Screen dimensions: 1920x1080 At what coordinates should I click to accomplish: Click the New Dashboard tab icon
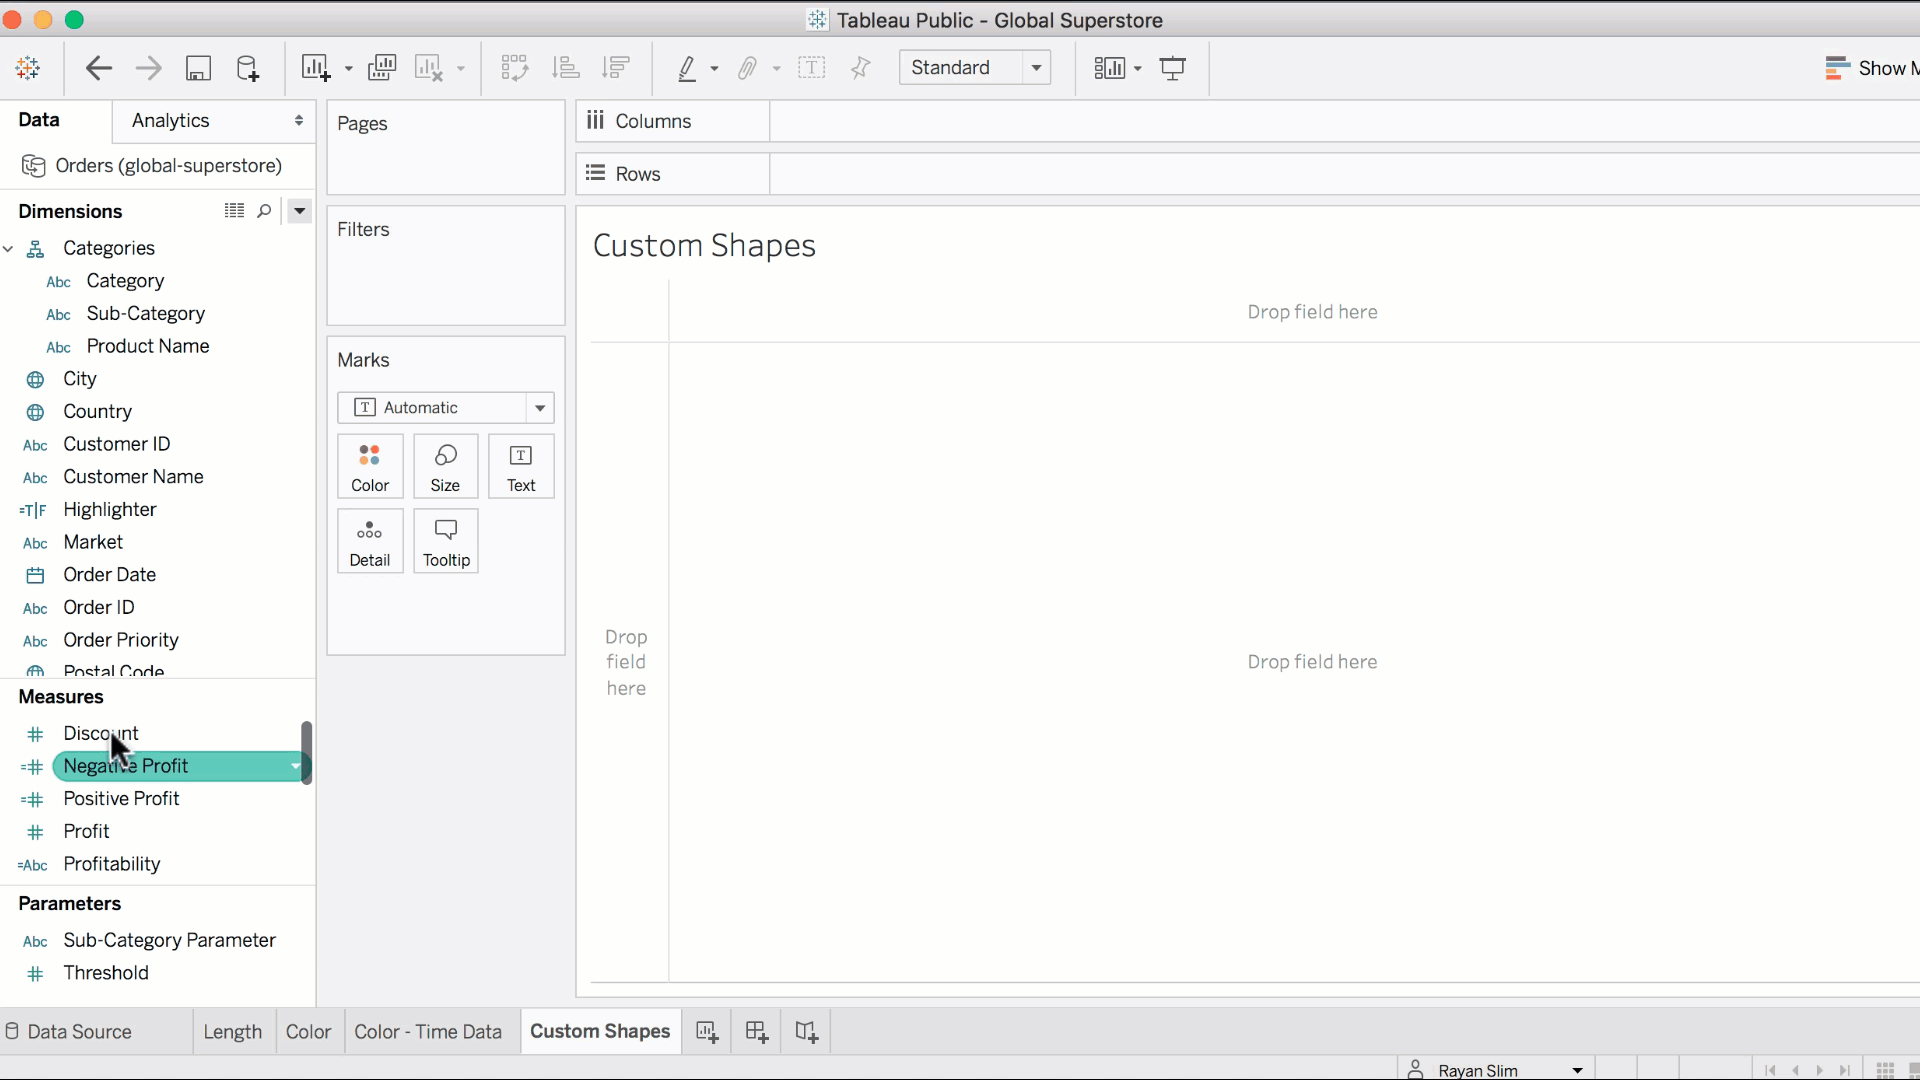coord(757,1032)
